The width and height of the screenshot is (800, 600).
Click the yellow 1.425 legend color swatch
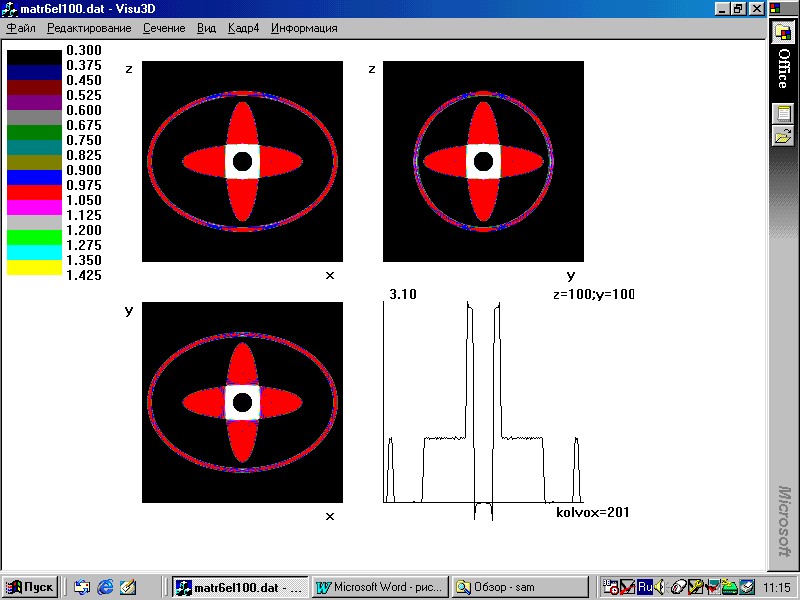point(35,268)
